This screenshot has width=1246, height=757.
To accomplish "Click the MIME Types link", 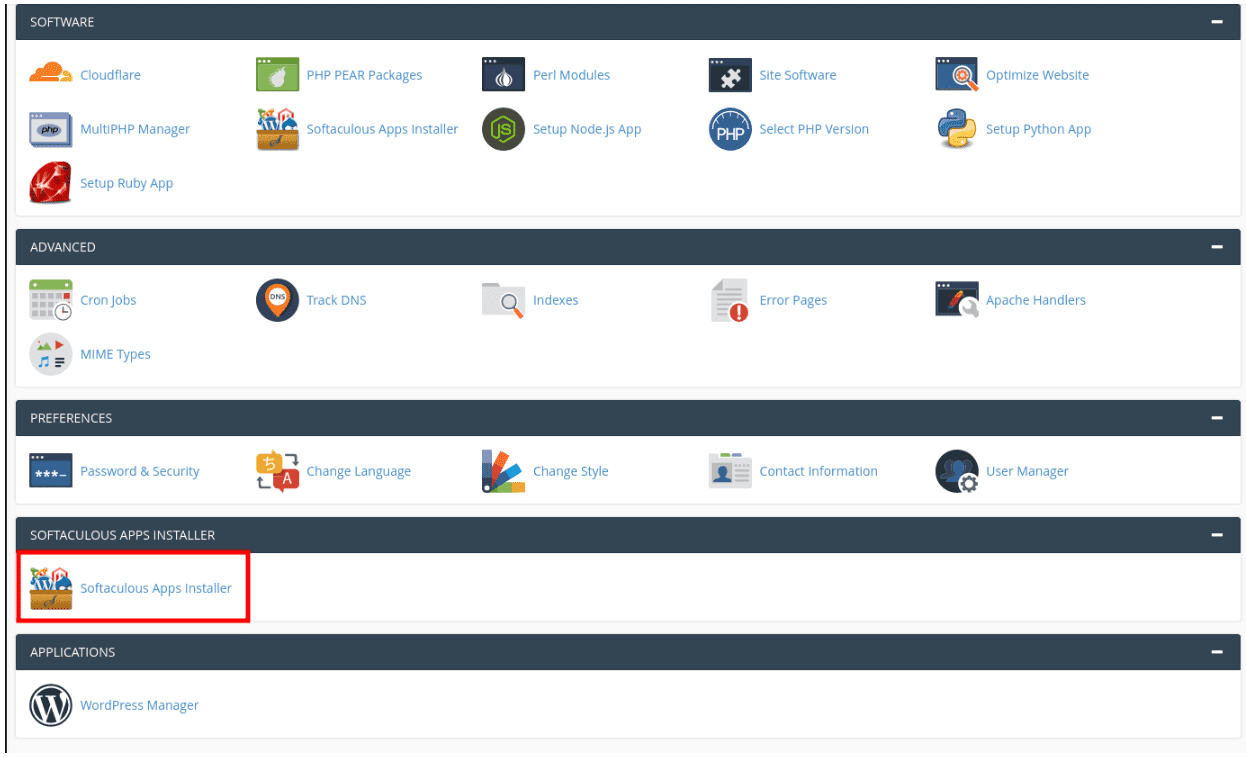I will pyautogui.click(x=115, y=354).
